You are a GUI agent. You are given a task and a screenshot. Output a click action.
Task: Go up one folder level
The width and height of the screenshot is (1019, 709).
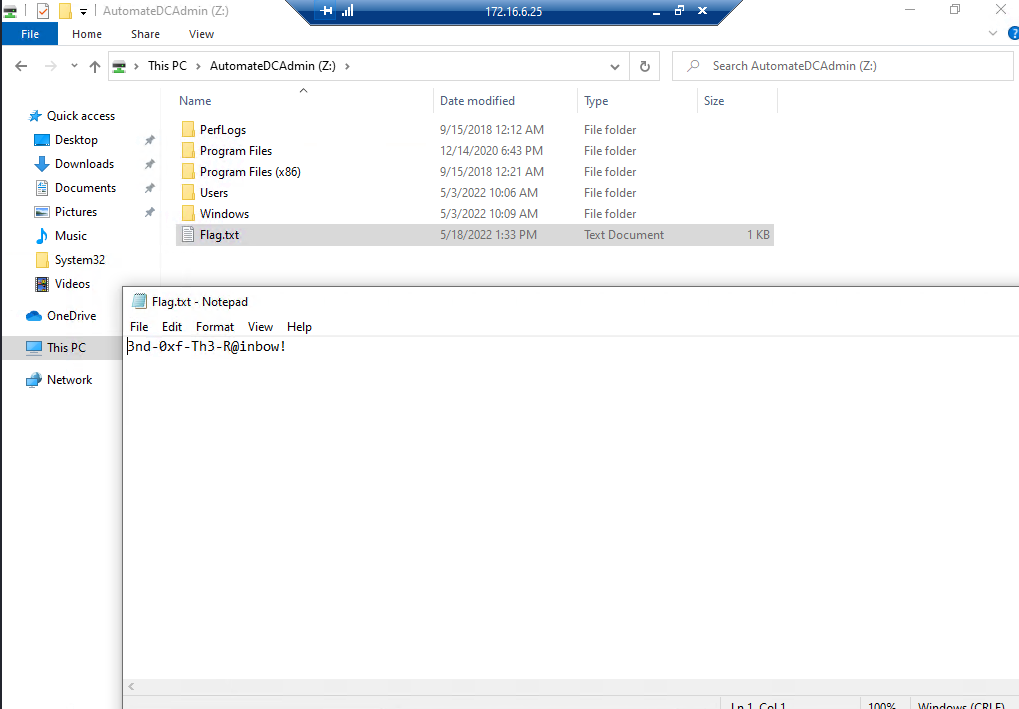95,67
